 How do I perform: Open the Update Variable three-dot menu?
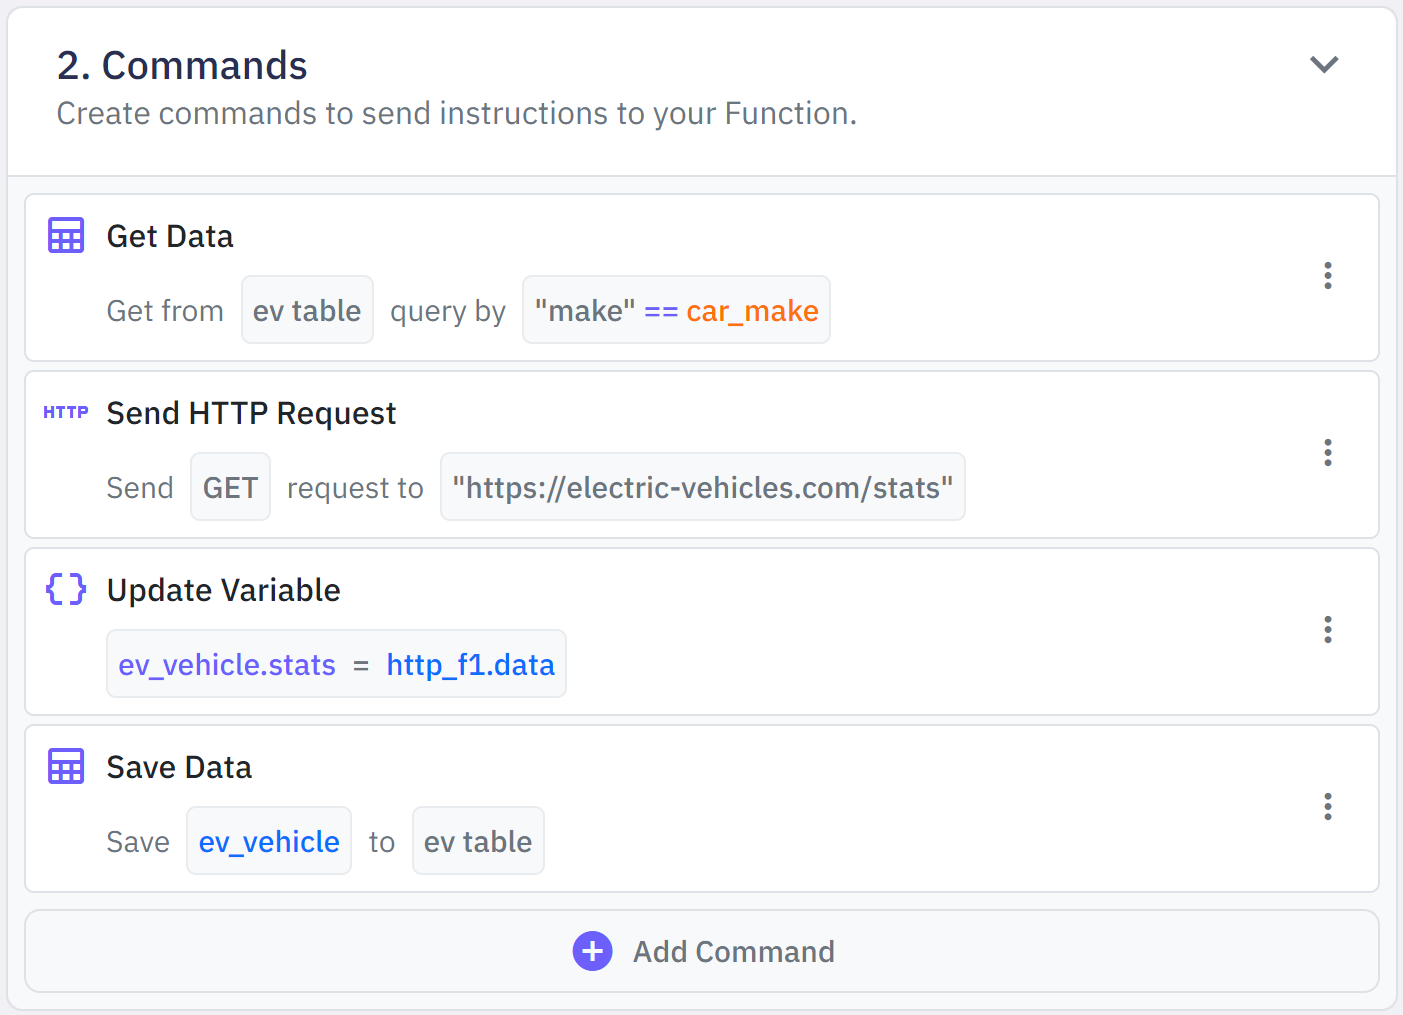pyautogui.click(x=1327, y=630)
